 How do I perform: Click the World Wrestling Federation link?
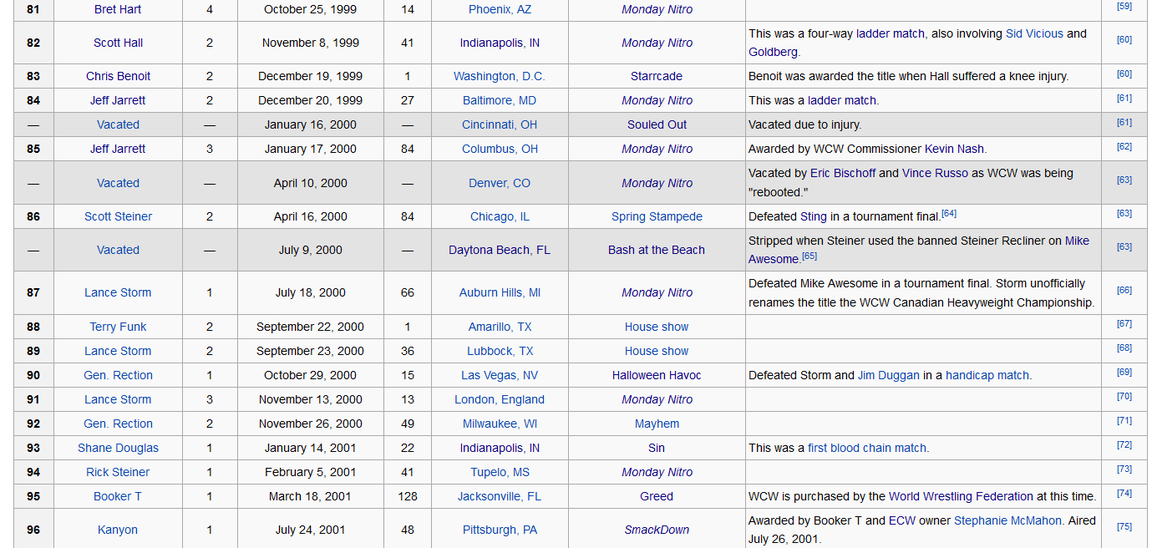click(961, 497)
